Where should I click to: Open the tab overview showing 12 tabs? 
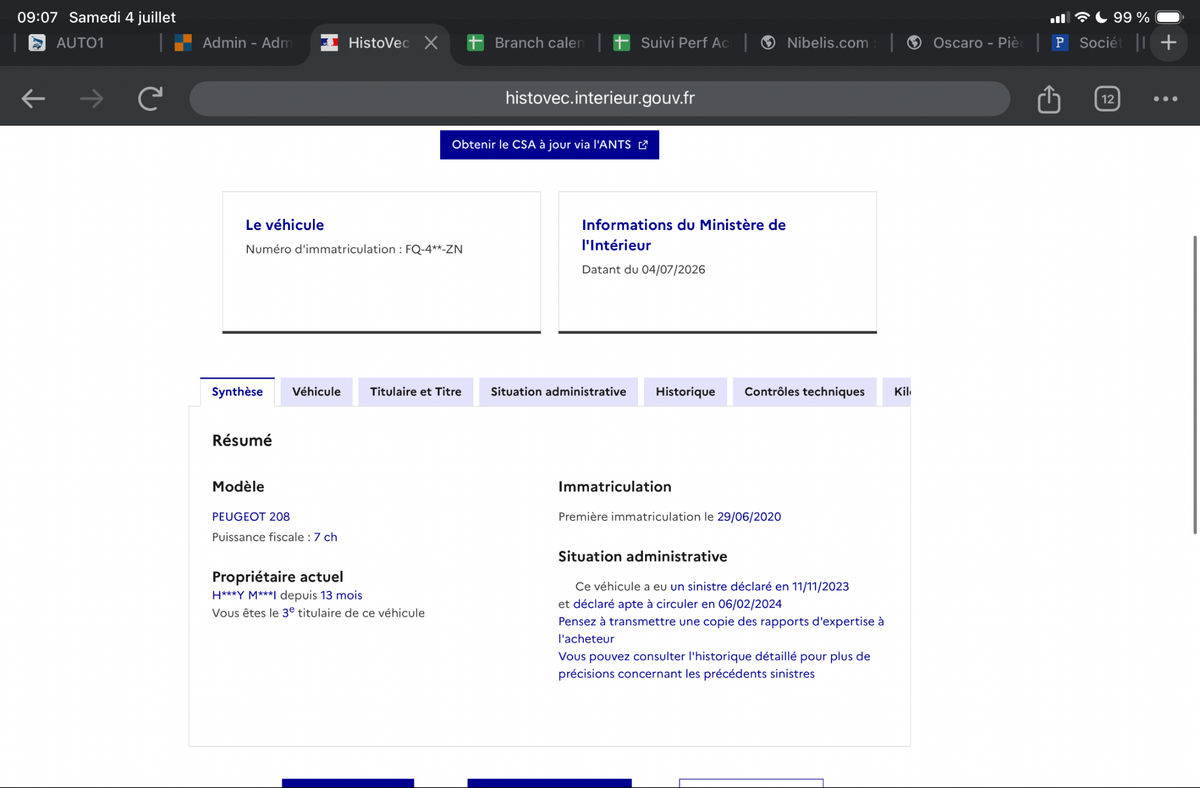(x=1107, y=99)
